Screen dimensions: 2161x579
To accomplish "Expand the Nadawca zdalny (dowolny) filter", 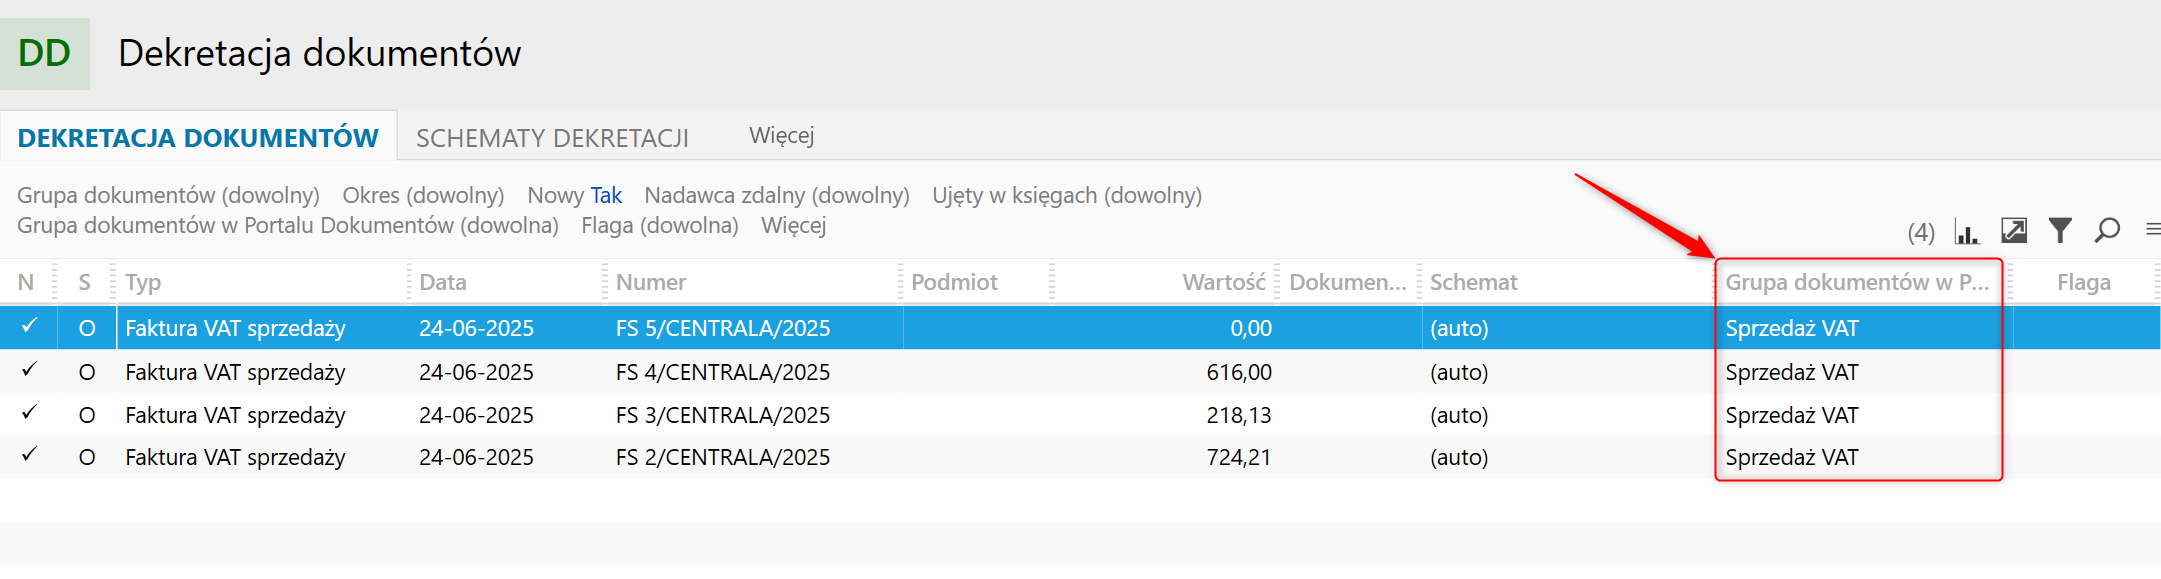I will (776, 196).
